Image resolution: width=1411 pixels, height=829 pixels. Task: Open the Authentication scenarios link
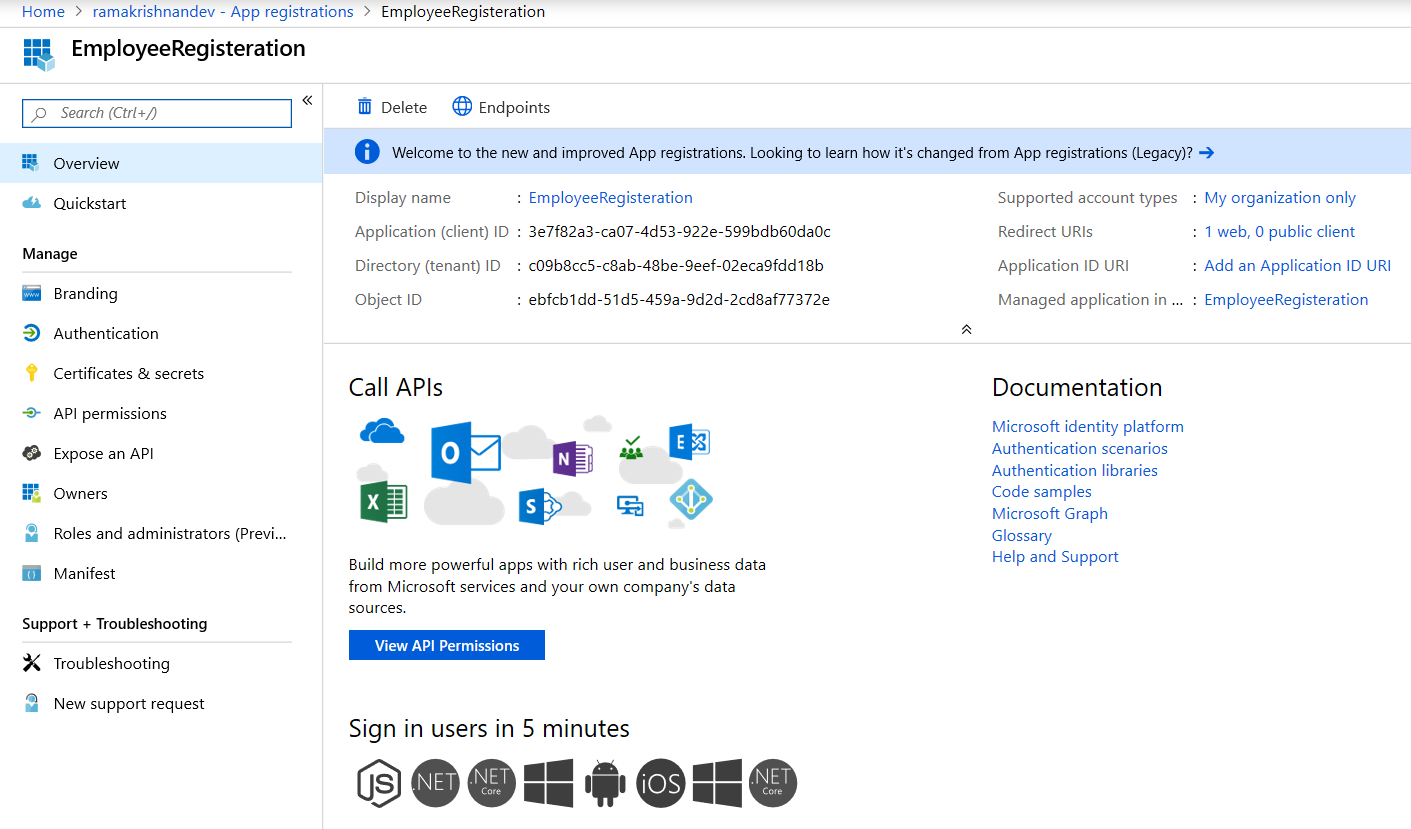1080,448
